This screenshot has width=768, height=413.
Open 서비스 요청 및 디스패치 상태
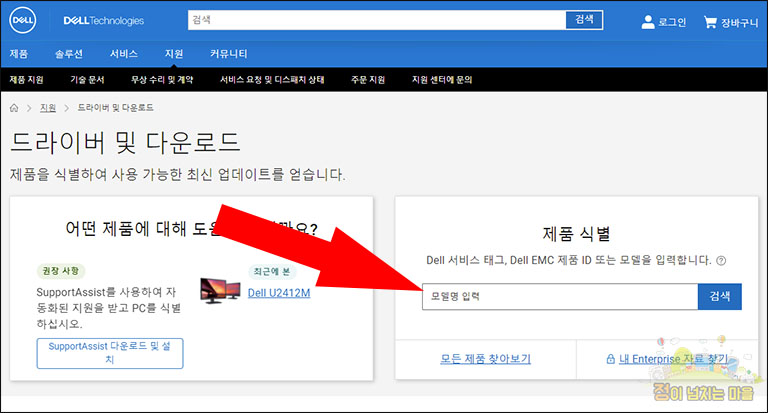coord(272,80)
